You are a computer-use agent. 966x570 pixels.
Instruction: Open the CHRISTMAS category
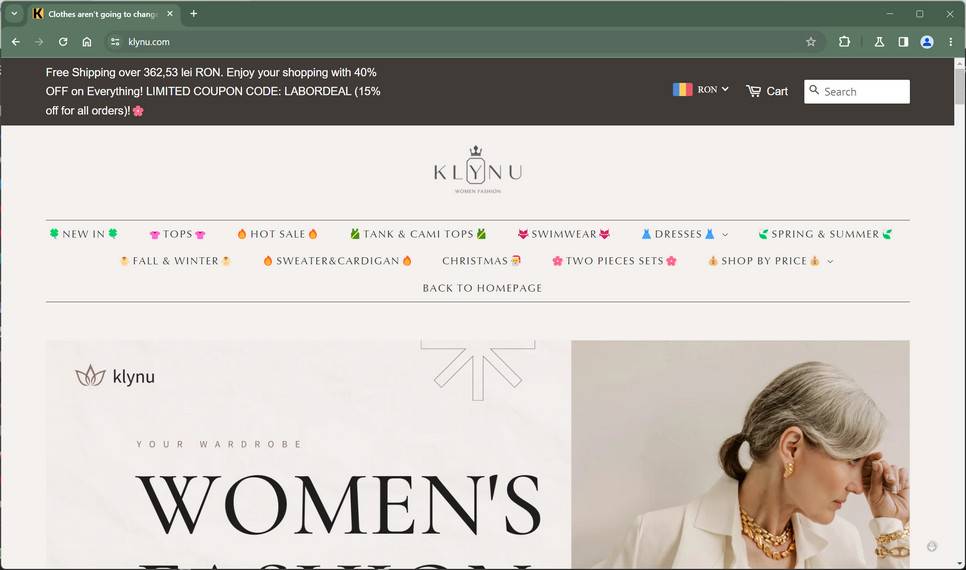point(481,261)
